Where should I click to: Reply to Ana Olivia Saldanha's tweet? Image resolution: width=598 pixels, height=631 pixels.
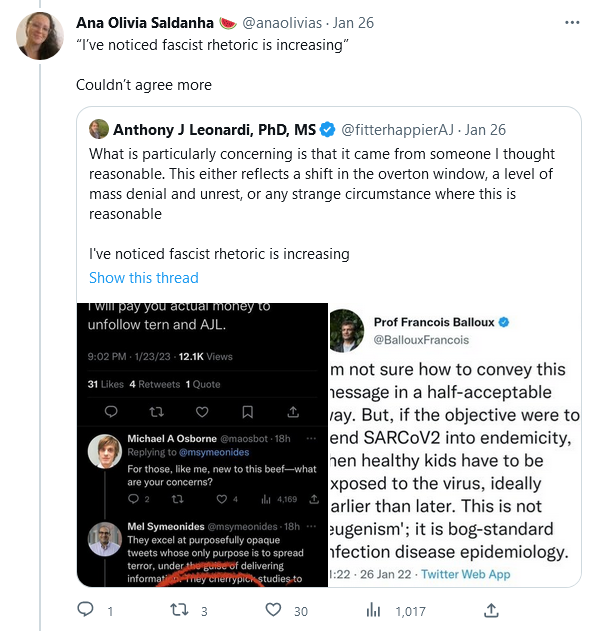[85, 610]
